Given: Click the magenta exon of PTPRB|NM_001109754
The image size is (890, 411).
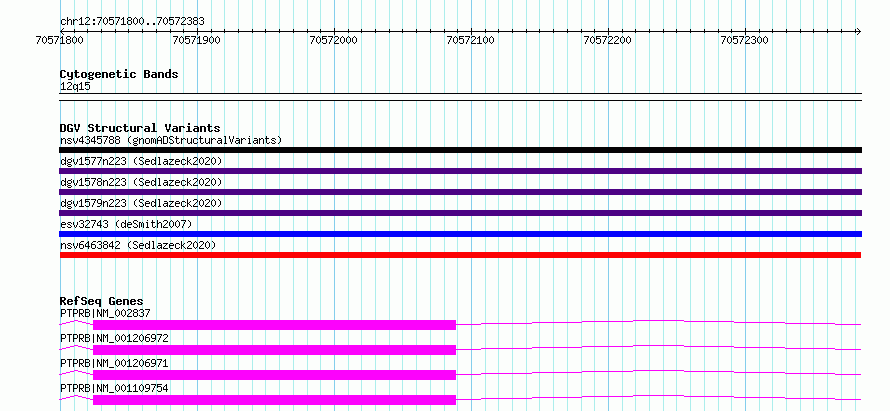Looking at the screenshot, I should [275, 400].
